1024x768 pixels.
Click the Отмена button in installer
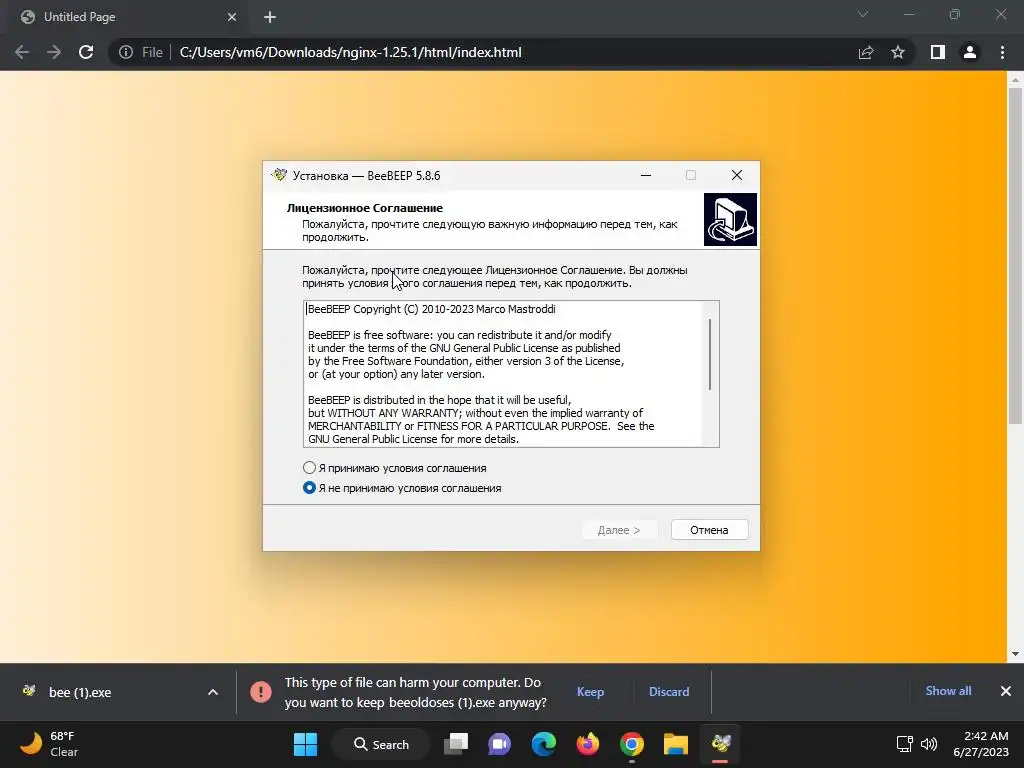tap(709, 530)
